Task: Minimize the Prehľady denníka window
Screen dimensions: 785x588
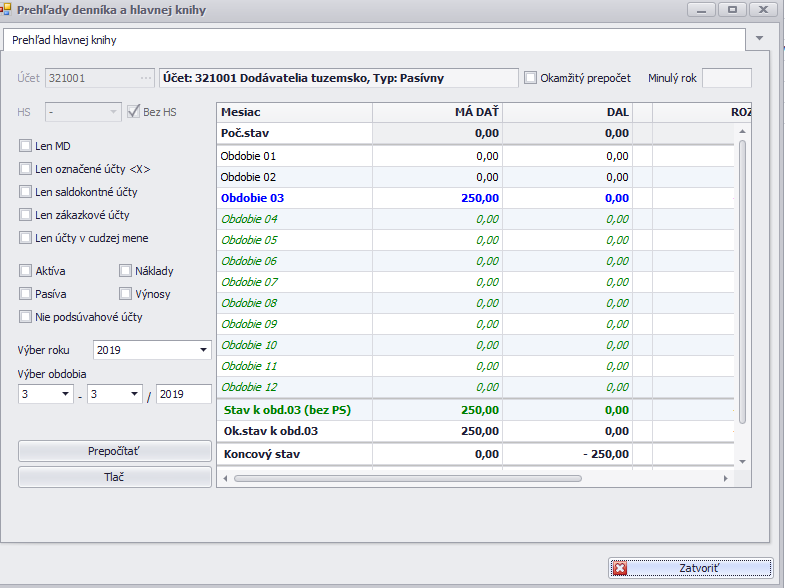Action: 703,9
